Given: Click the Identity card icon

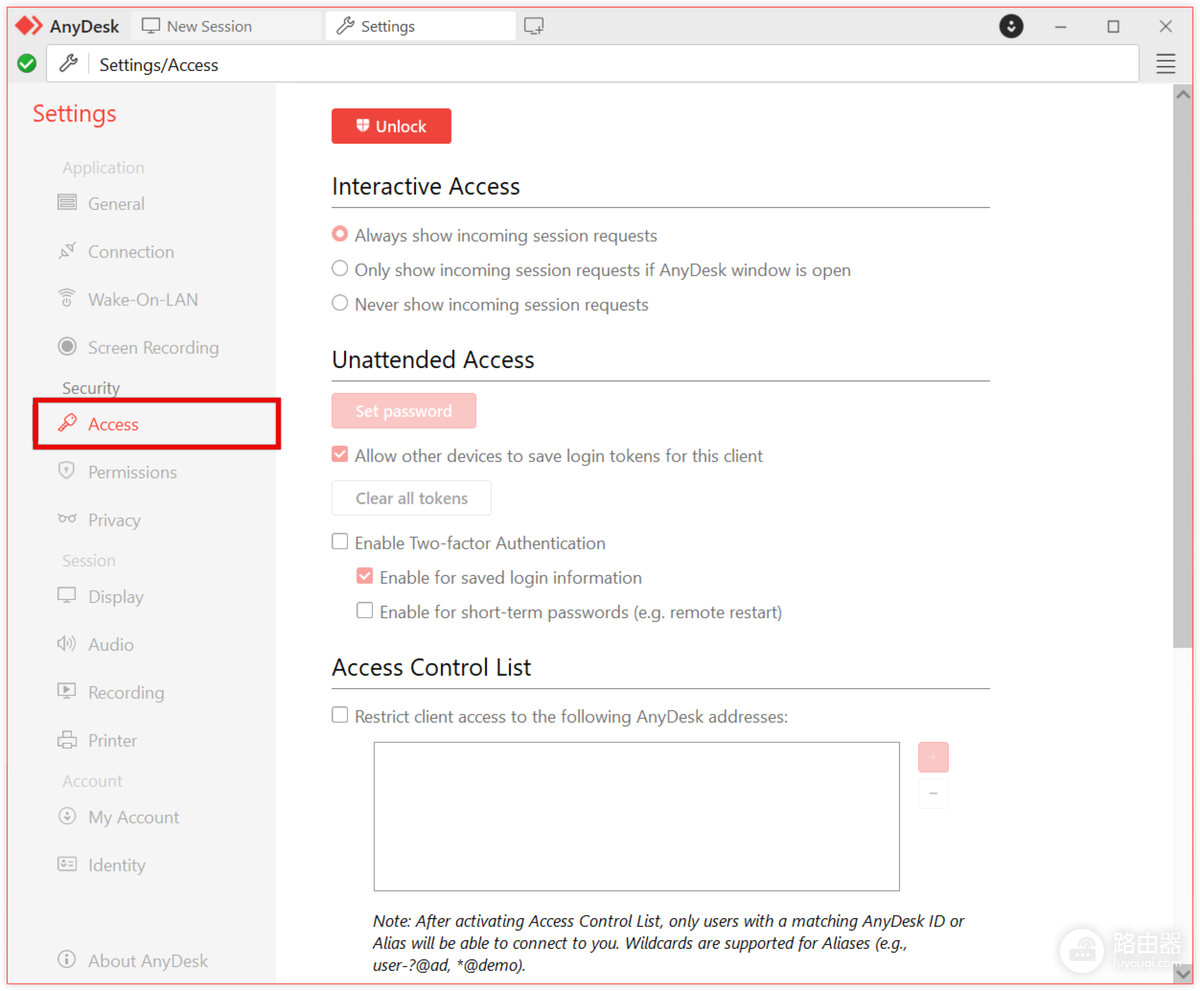Looking at the screenshot, I should [x=67, y=864].
